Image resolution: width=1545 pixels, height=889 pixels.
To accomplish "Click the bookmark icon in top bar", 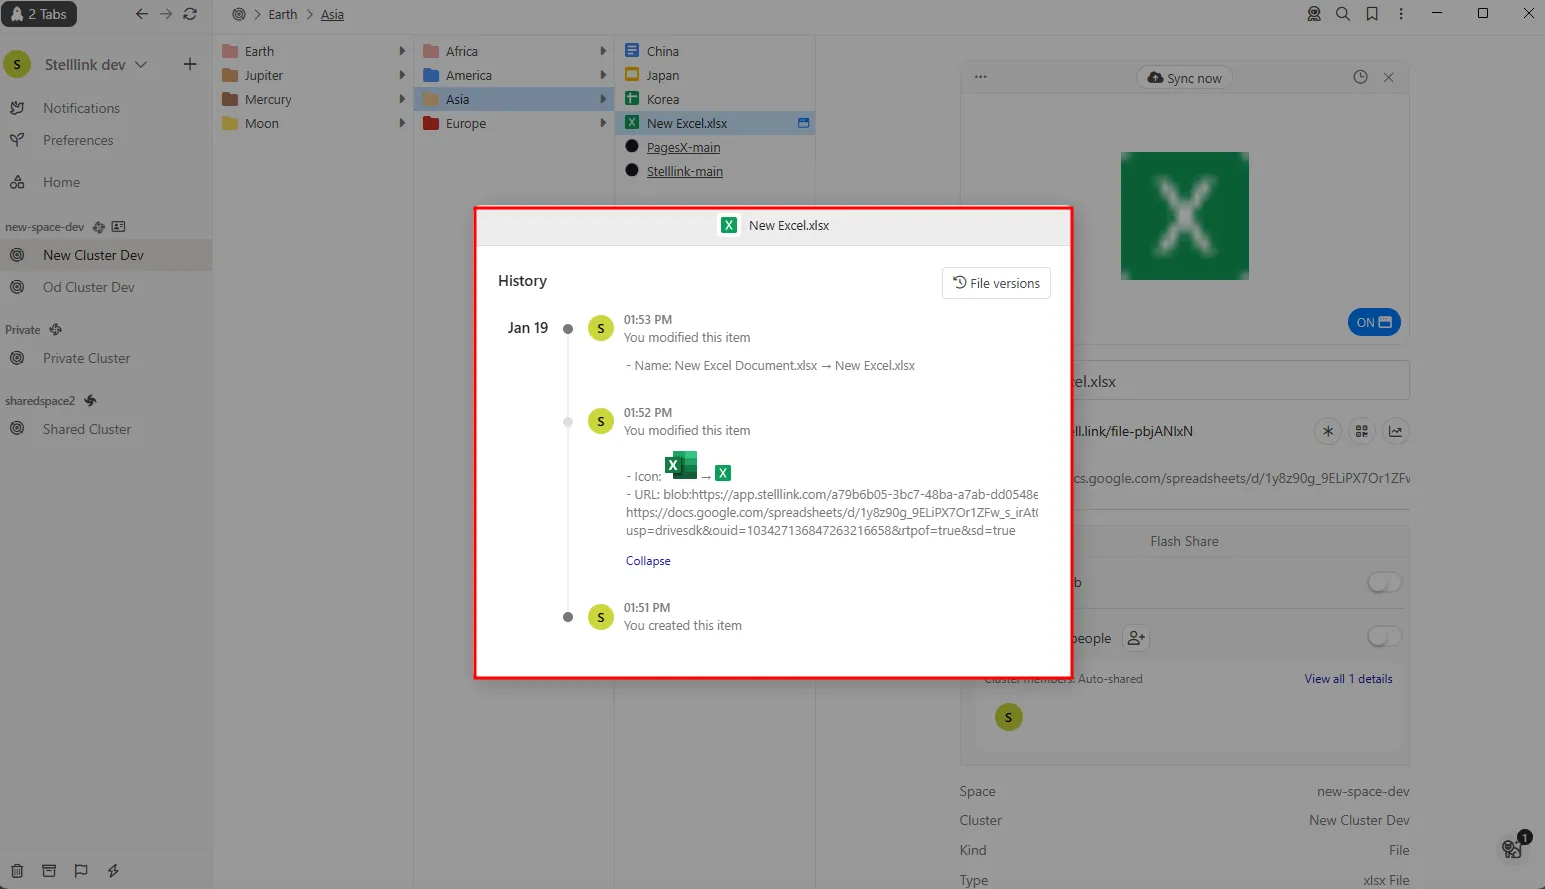I will pyautogui.click(x=1372, y=14).
